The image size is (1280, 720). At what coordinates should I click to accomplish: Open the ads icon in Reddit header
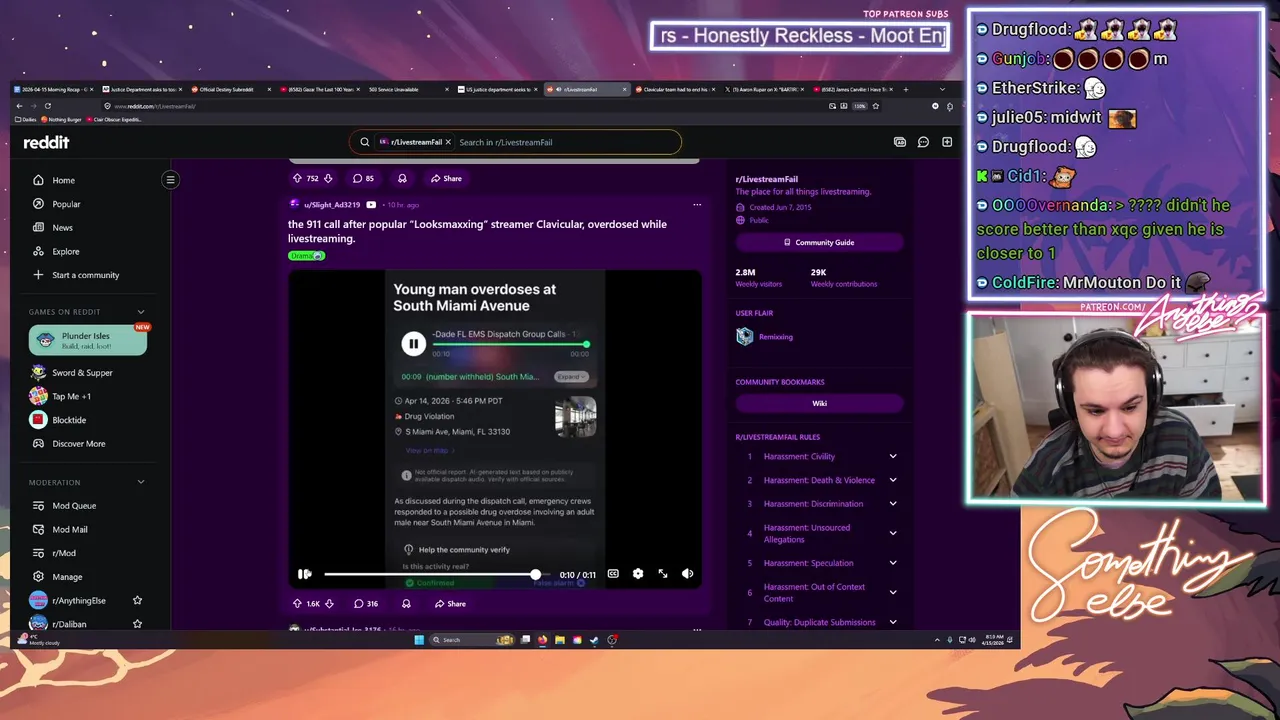(900, 142)
